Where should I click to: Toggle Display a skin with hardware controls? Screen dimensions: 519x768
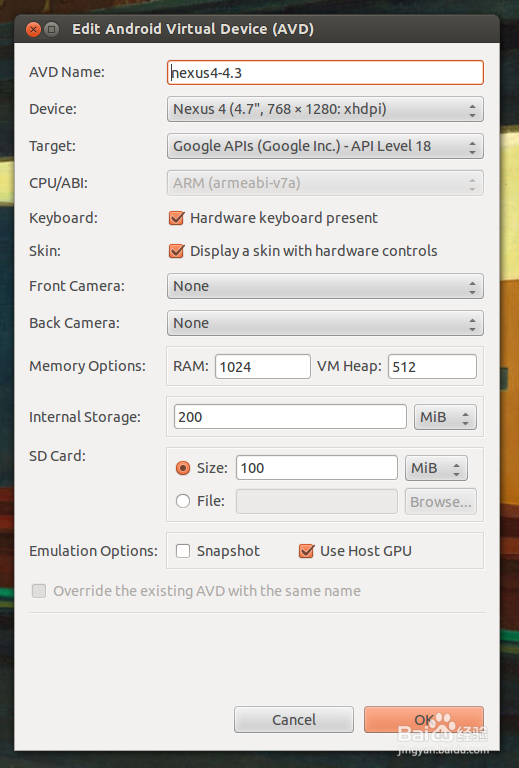176,251
